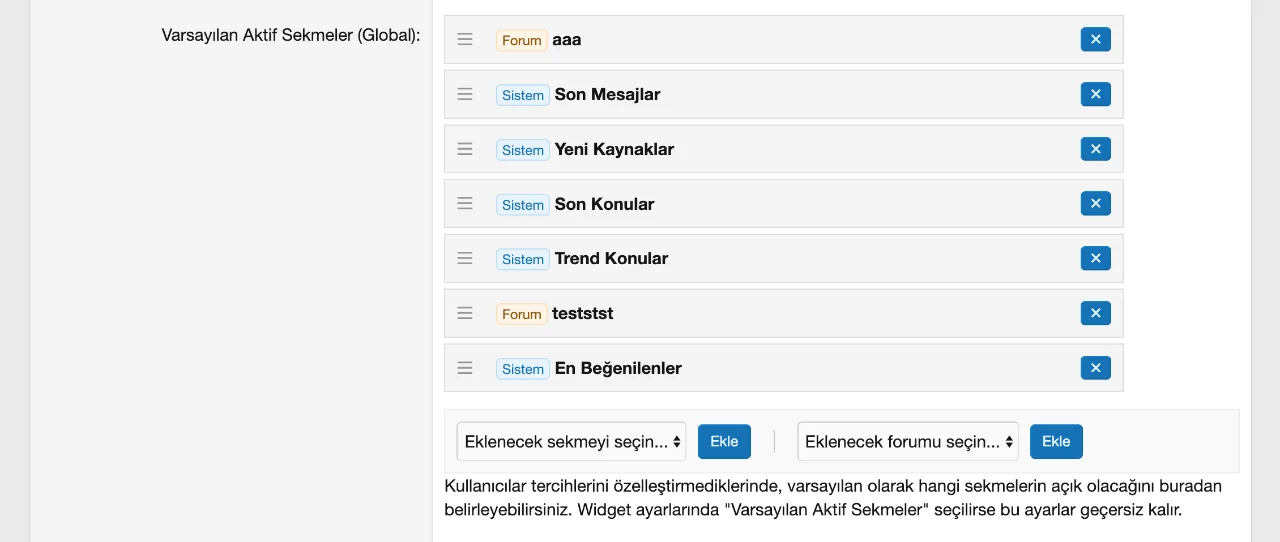Delete the 'En Beğenilenler' tab
Image resolution: width=1280 pixels, height=542 pixels.
[1095, 368]
